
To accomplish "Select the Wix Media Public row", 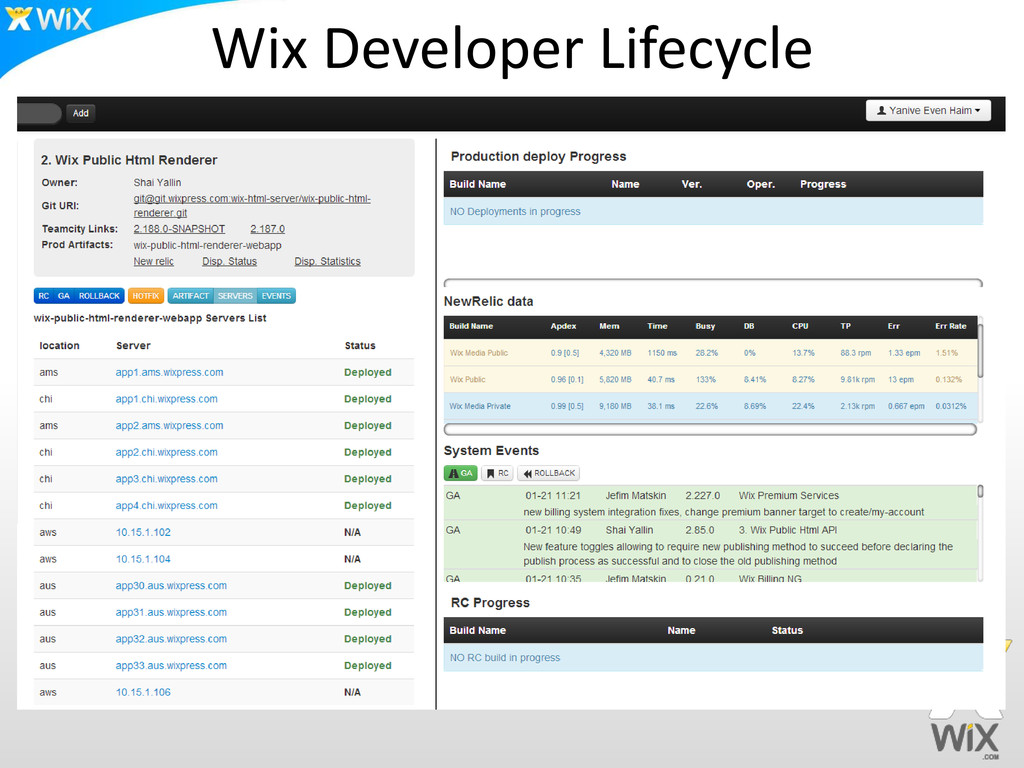I will (x=711, y=353).
